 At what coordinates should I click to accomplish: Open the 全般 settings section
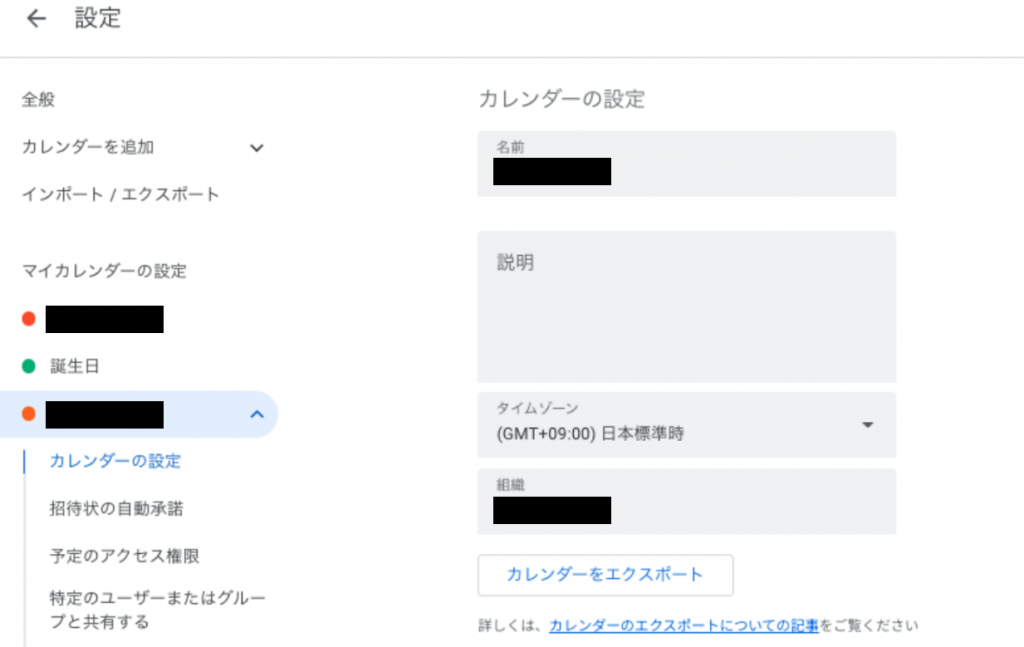coord(38,99)
